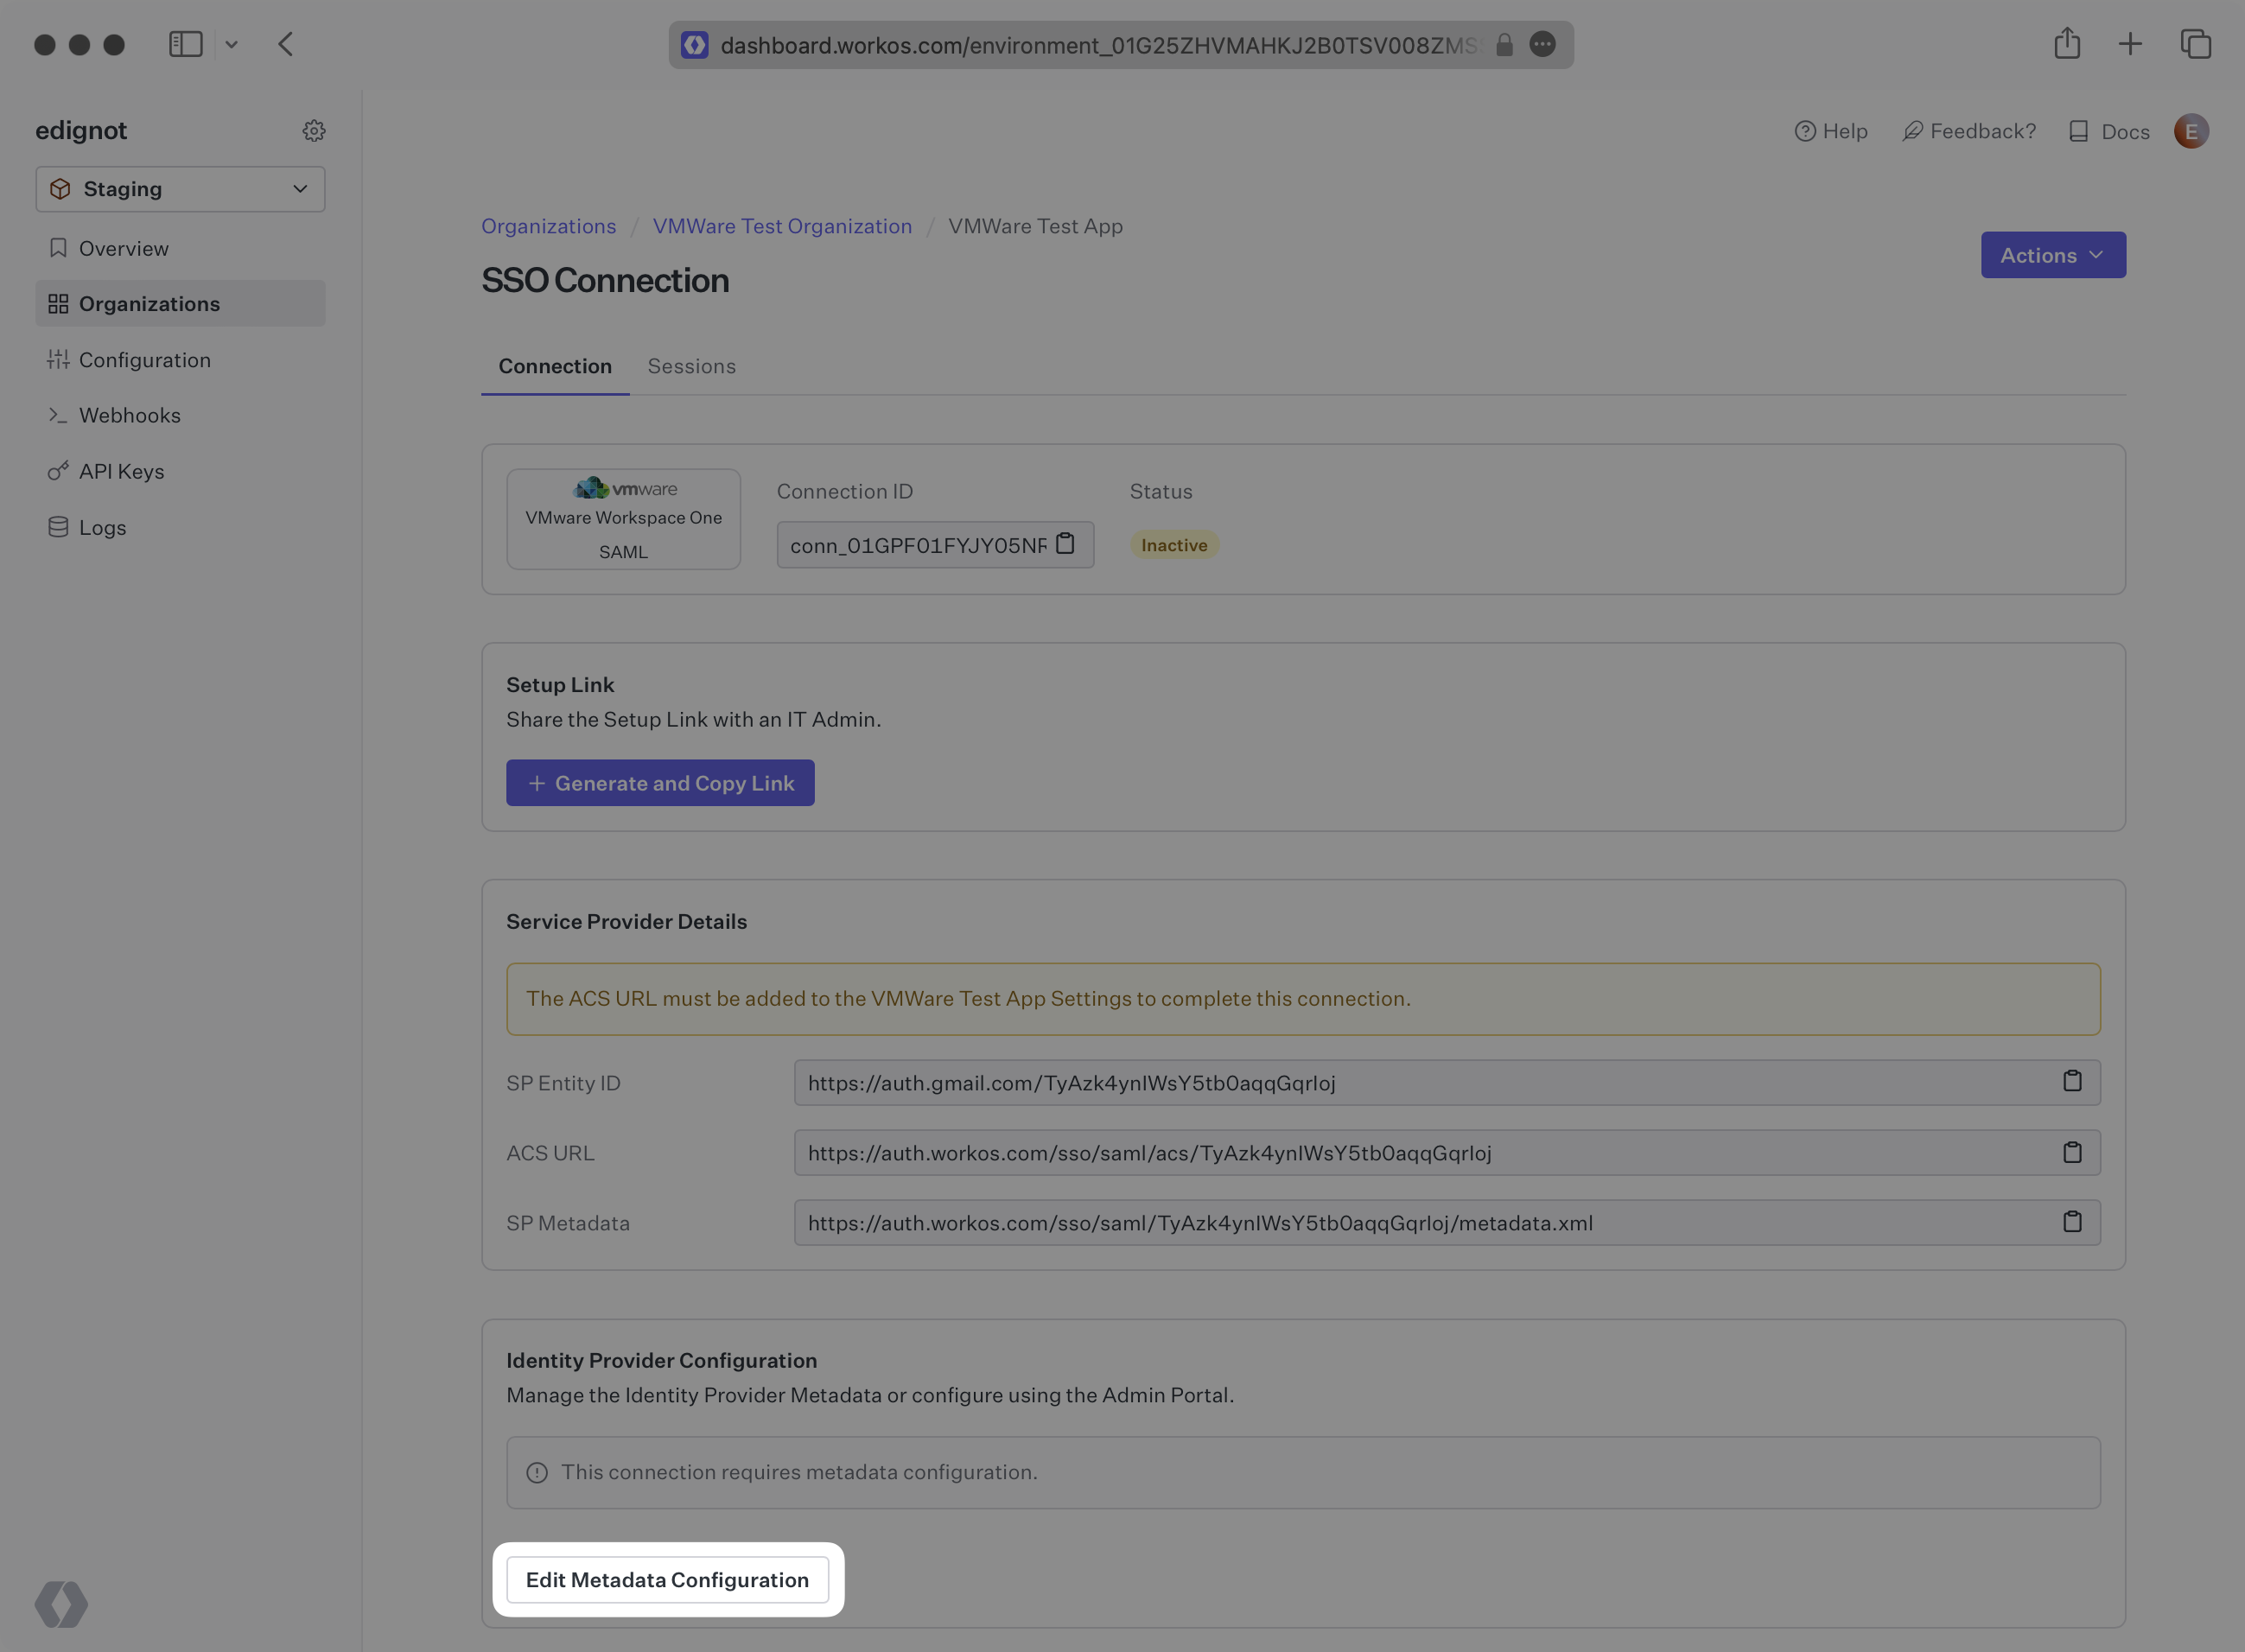Copy the SP Metadata URL
The width and height of the screenshot is (2245, 1652).
pyautogui.click(x=2072, y=1222)
